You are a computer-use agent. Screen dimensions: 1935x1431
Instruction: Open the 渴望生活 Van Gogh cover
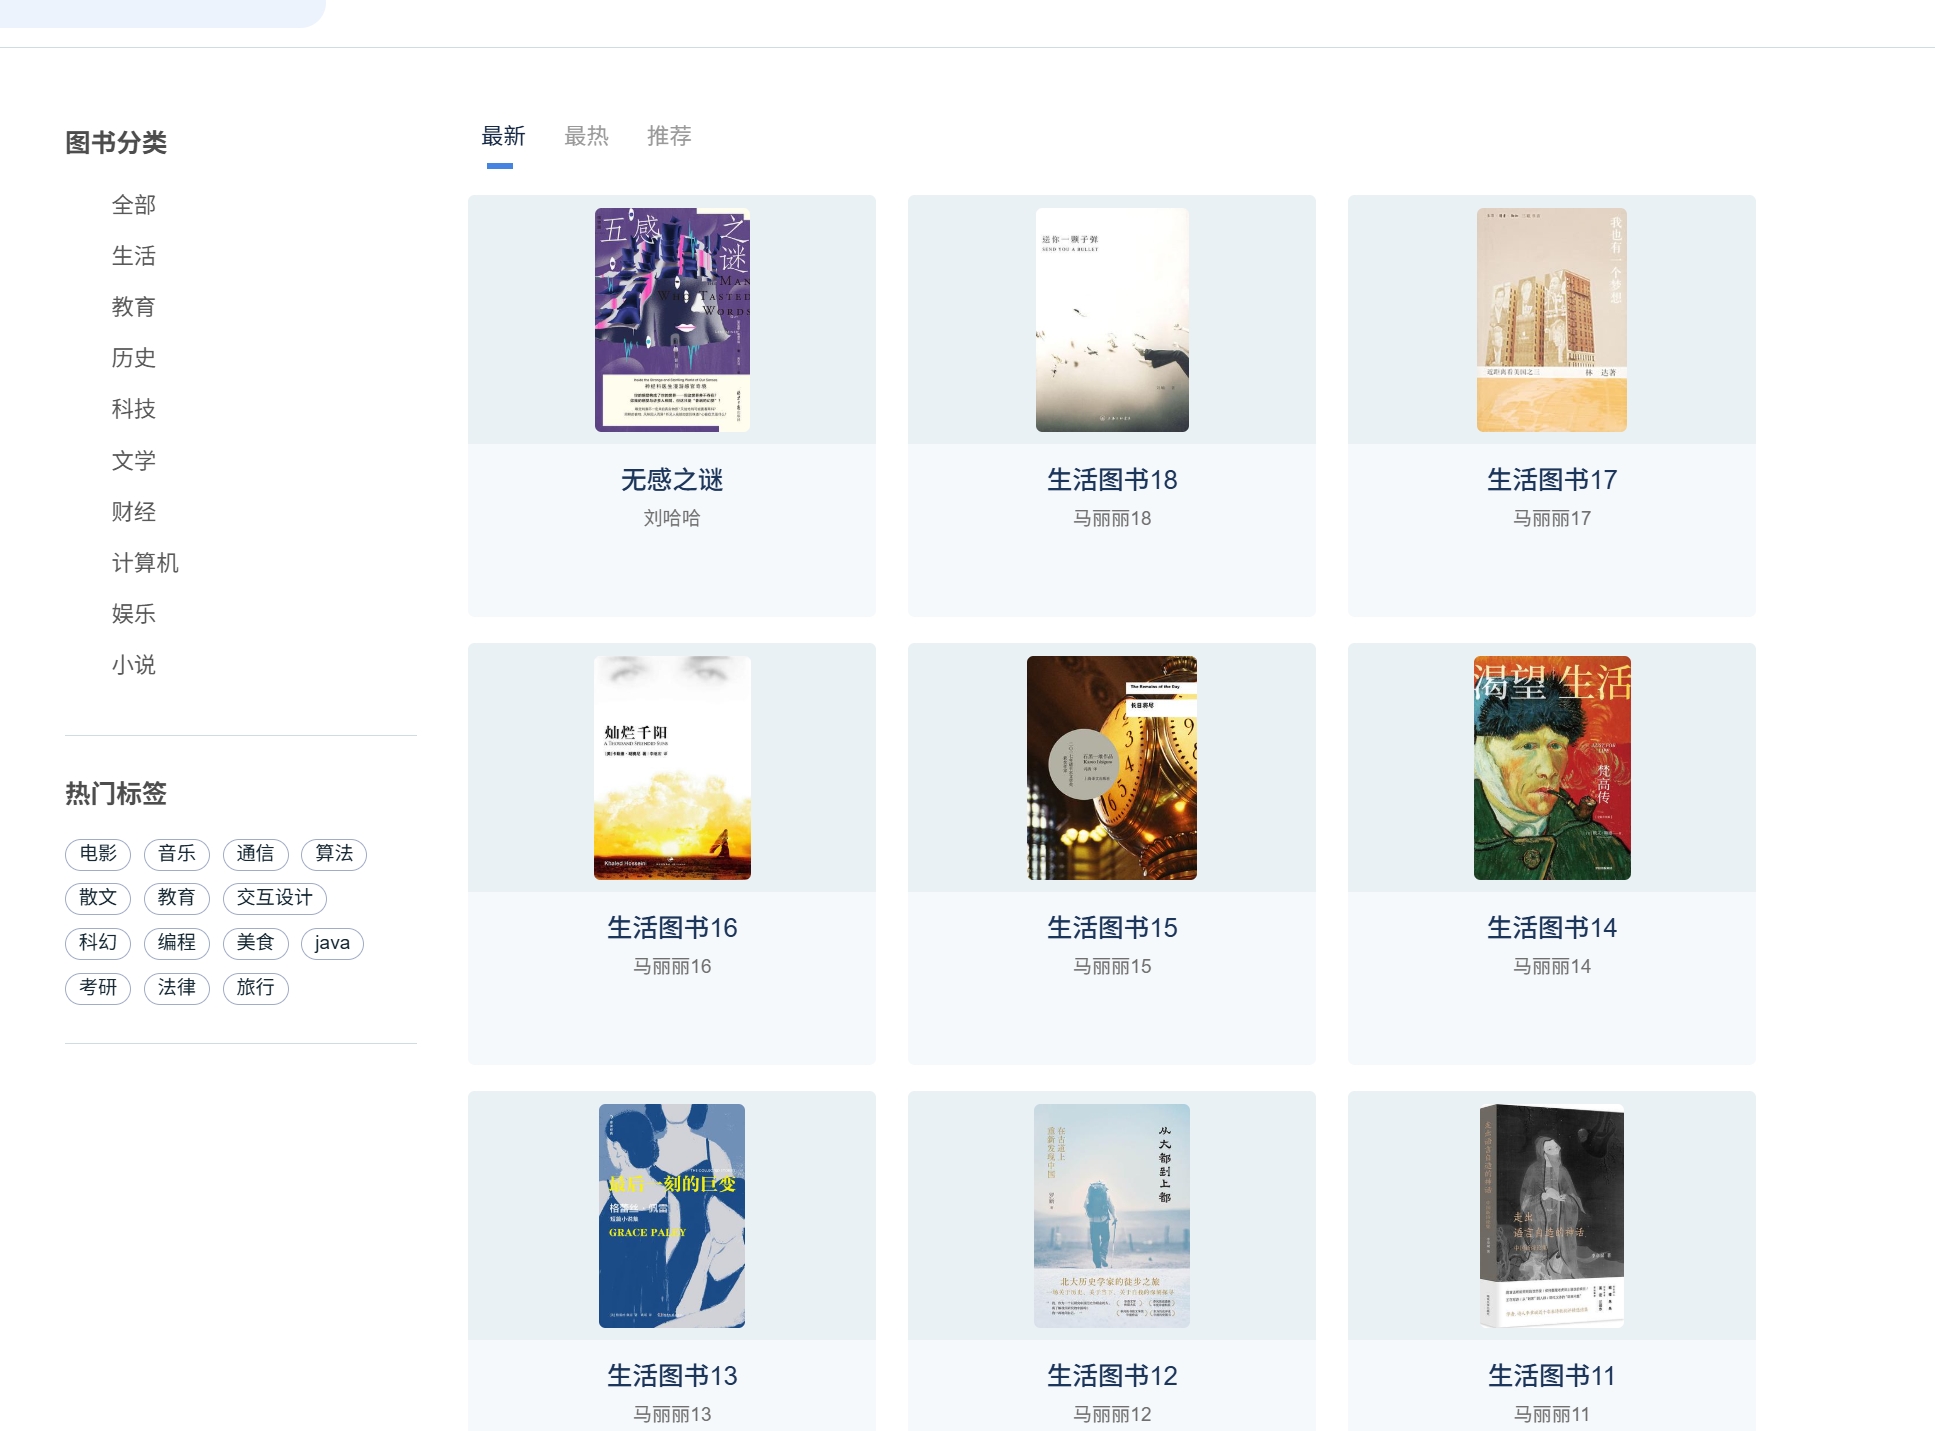pos(1551,768)
